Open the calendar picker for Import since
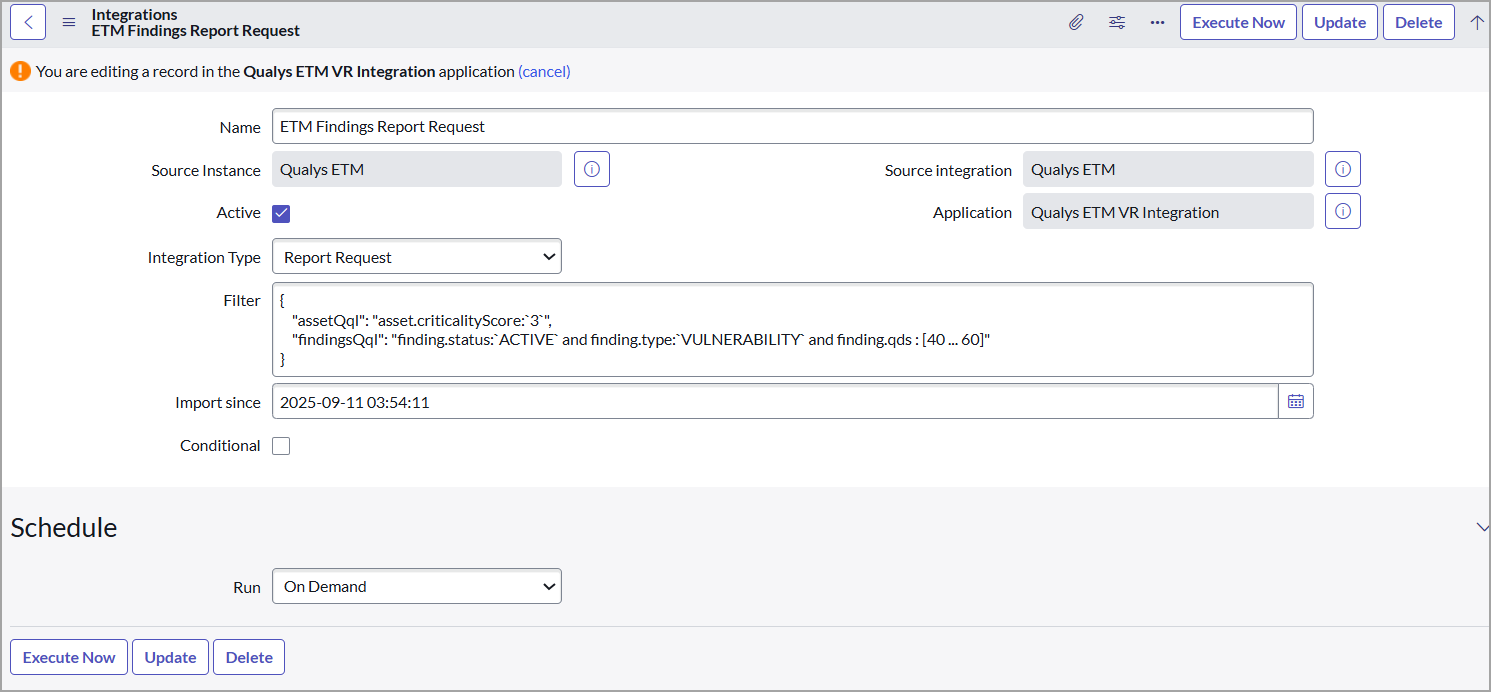Screen dimensions: 1491x692 point(1296,401)
